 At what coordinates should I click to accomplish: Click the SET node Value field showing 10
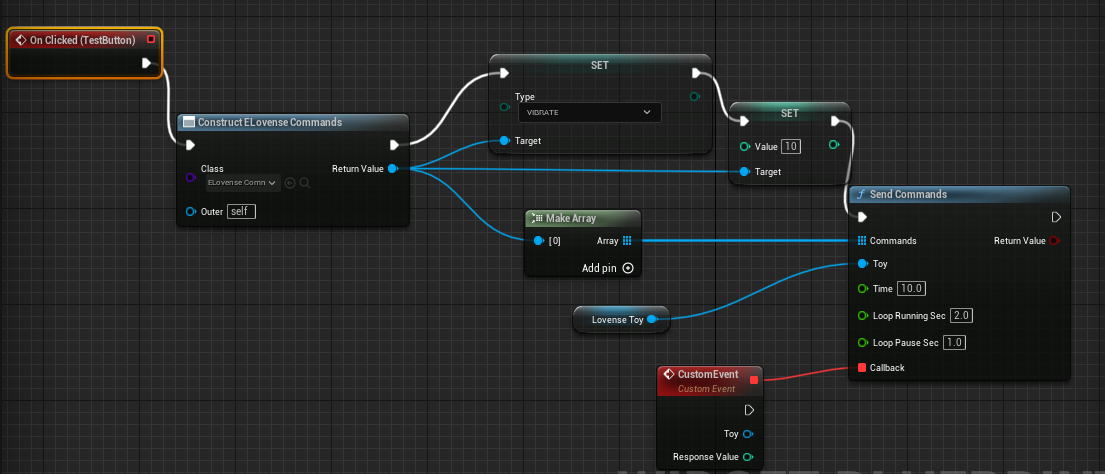(791, 147)
